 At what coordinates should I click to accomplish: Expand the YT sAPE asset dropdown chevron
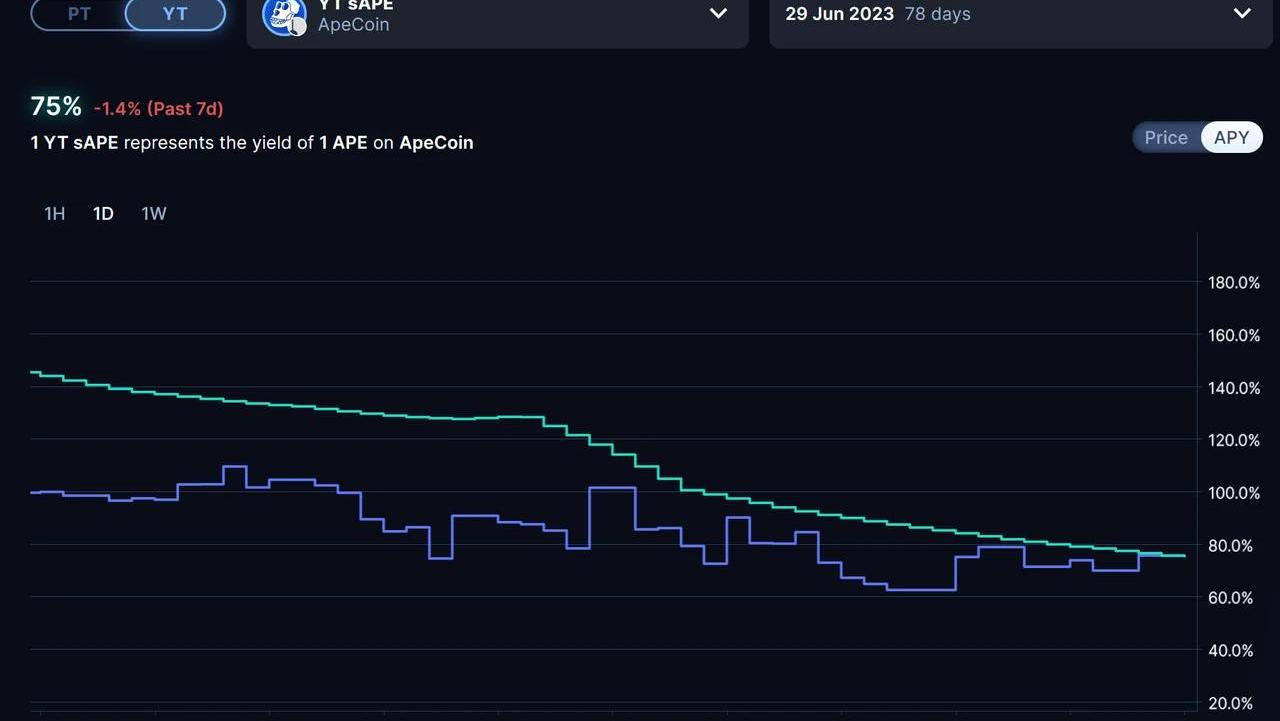pos(718,13)
